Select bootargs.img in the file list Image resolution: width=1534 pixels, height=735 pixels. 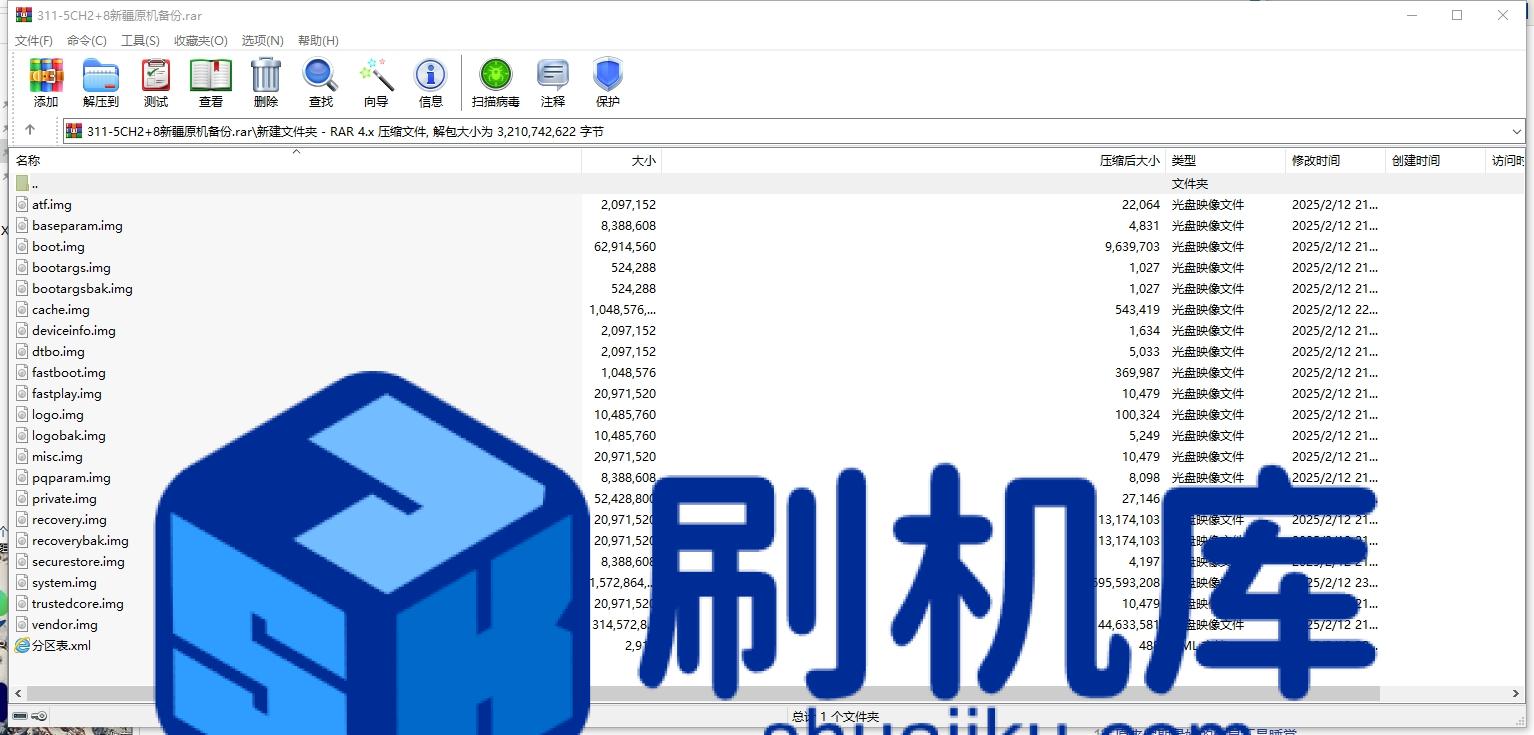click(x=71, y=267)
